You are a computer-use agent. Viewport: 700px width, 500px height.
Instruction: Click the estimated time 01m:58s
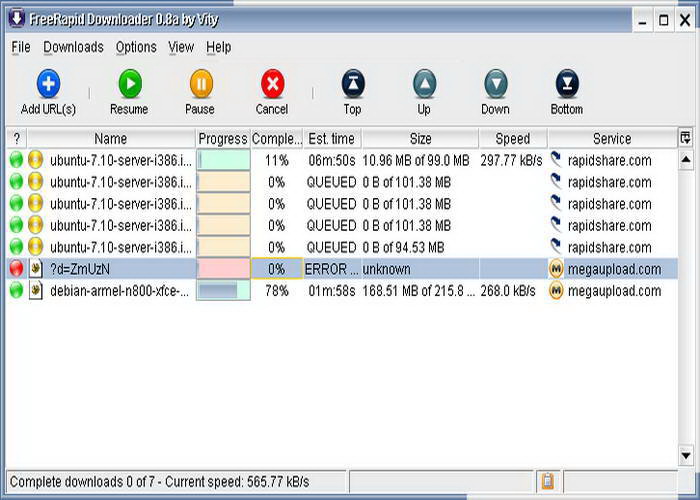tap(332, 291)
